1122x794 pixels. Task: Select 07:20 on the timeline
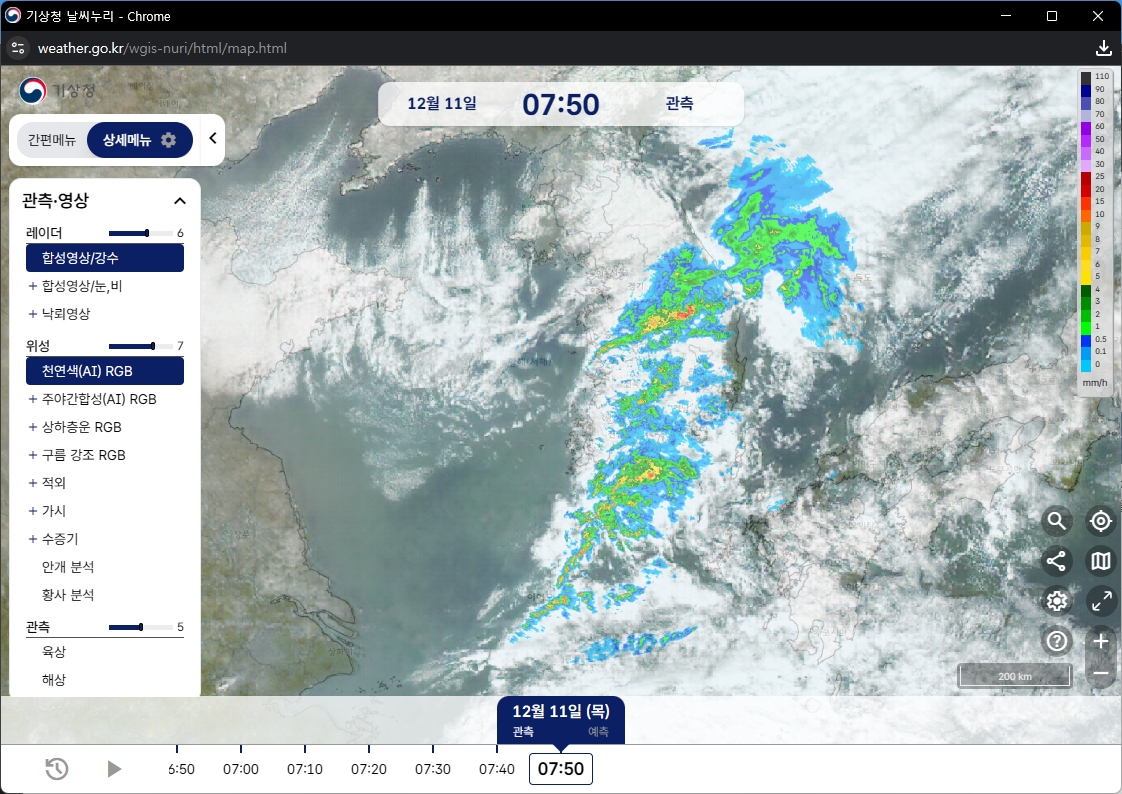[x=369, y=769]
